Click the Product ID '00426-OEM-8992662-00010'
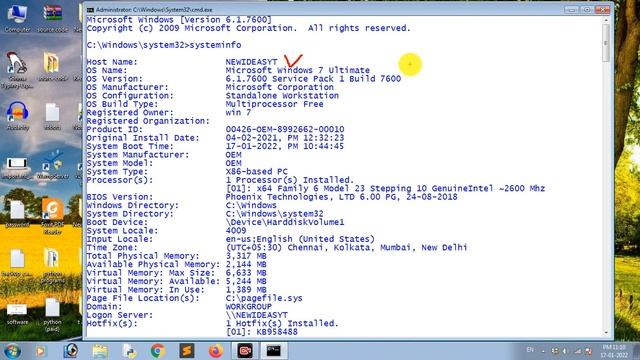 coord(285,129)
